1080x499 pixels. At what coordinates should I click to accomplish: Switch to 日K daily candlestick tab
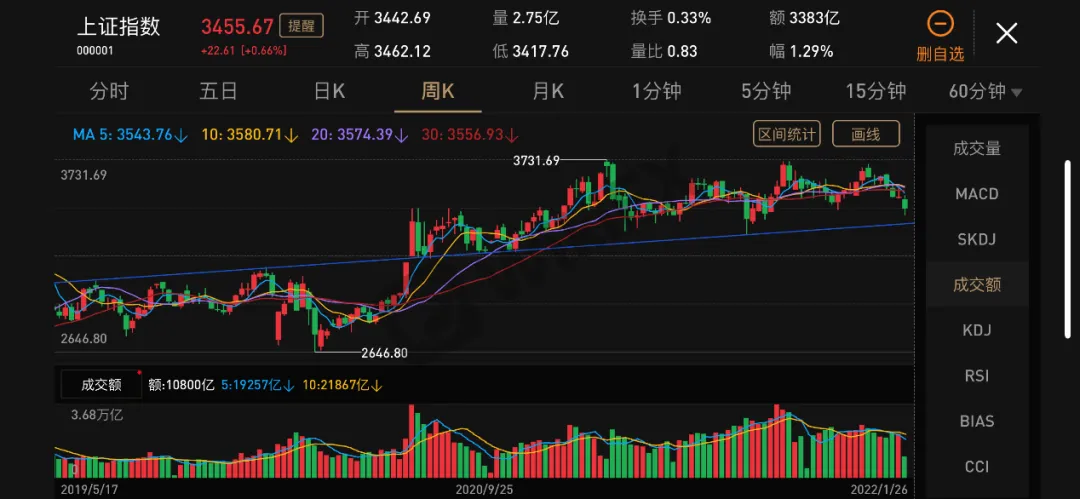329,92
